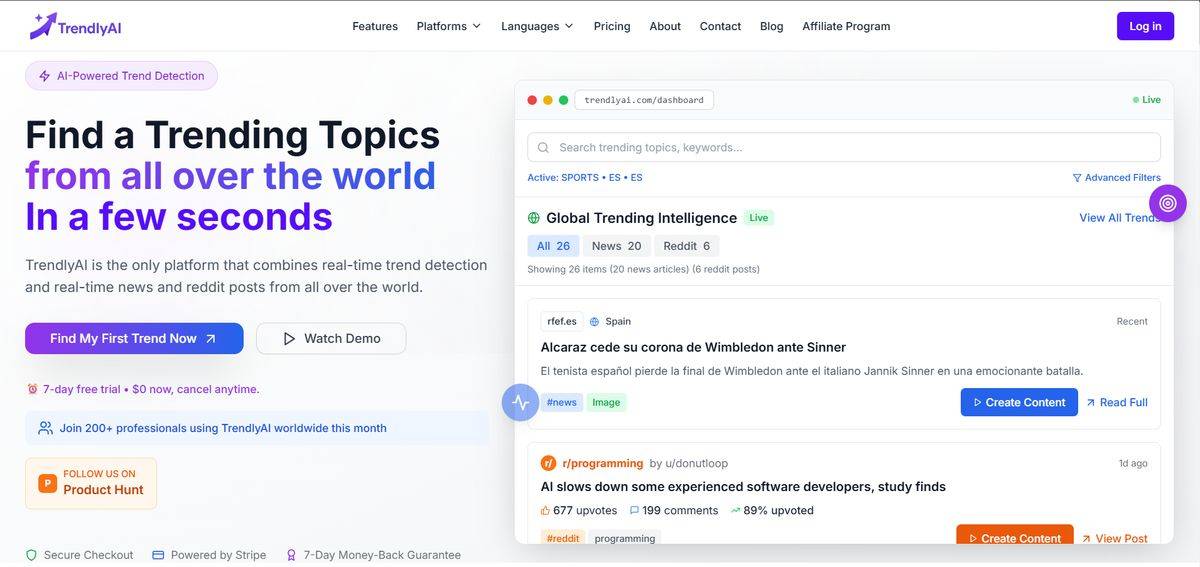Click 'Showing 26 items' summary text
Viewport: 1200px width, 567px height.
pyautogui.click(x=643, y=269)
